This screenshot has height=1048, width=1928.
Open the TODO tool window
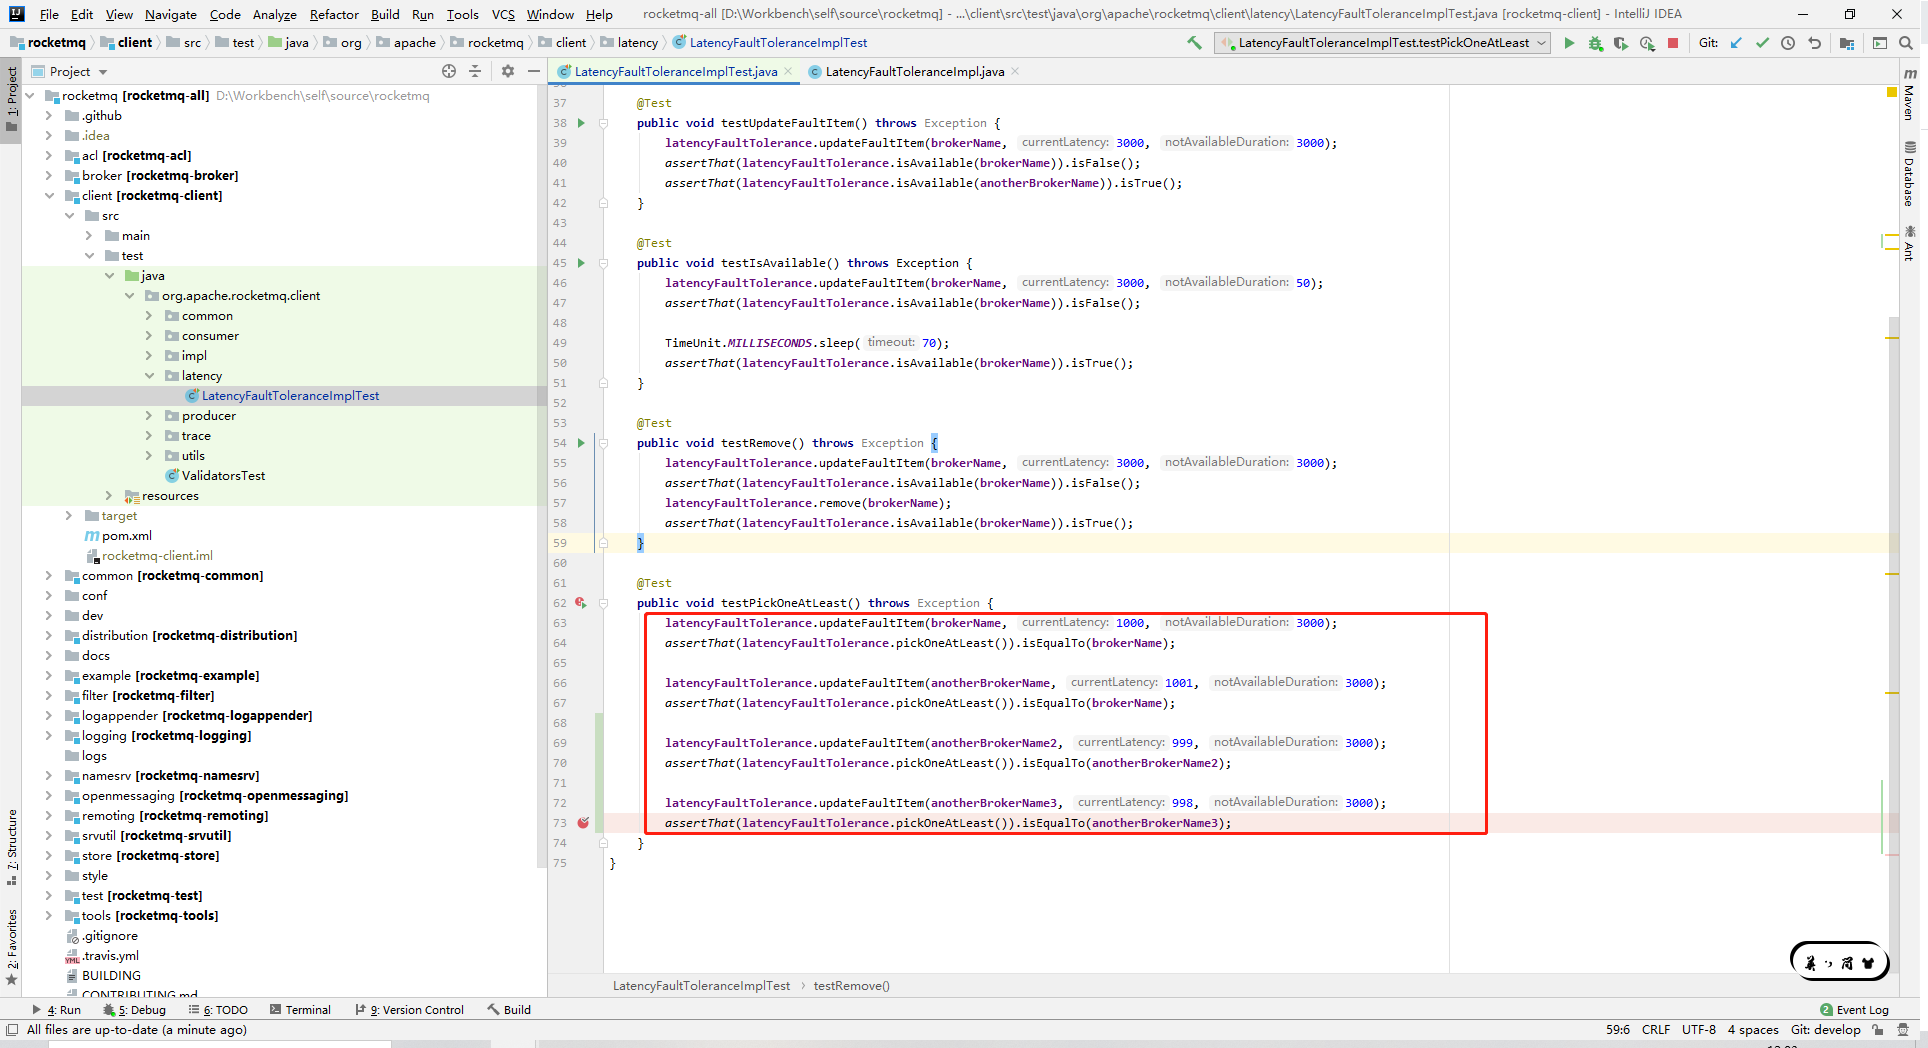(x=218, y=1009)
